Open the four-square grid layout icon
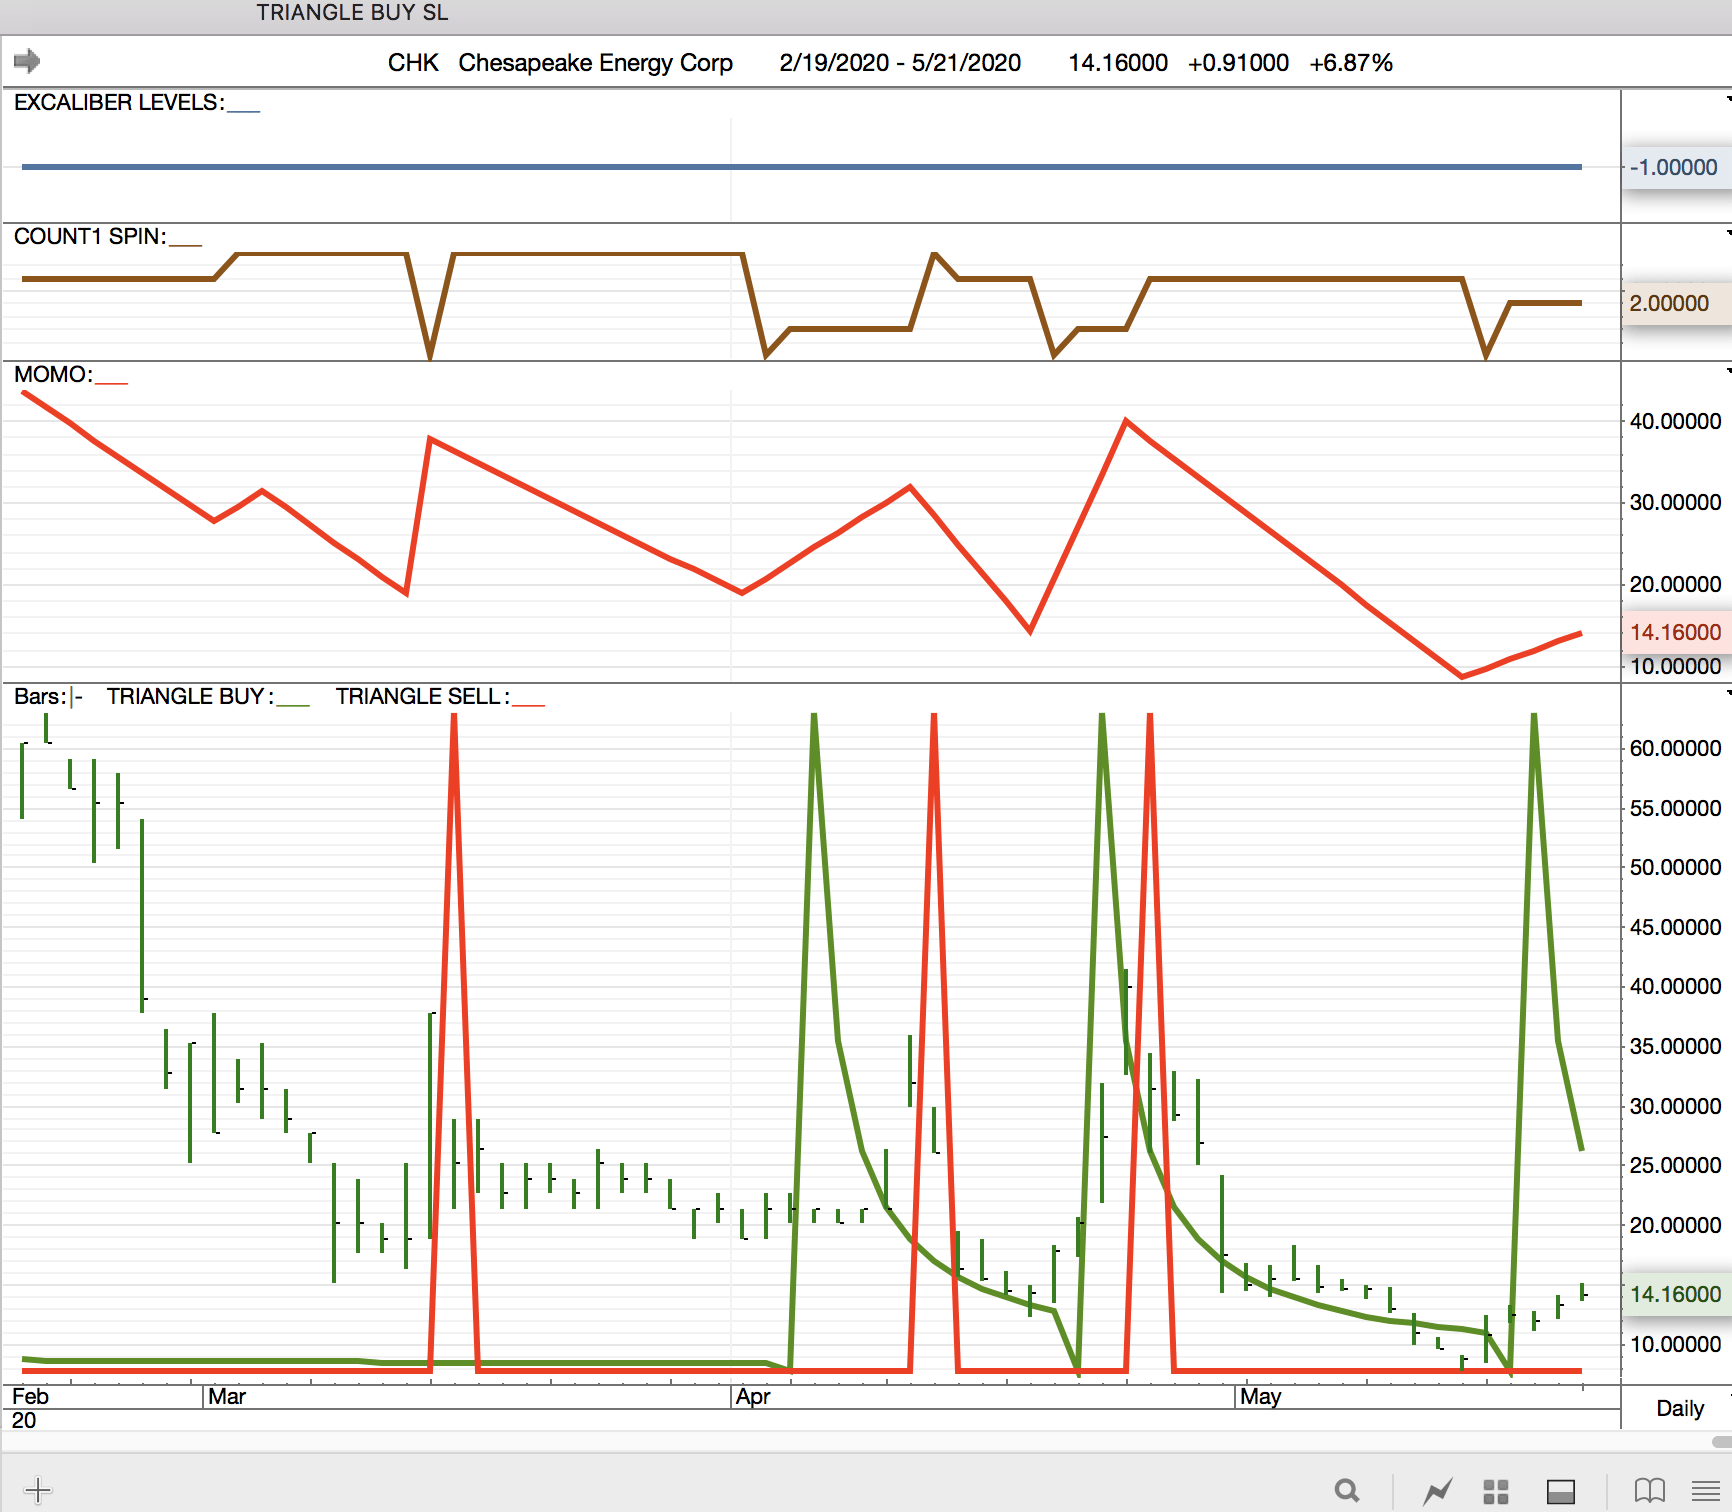 coord(1496,1491)
